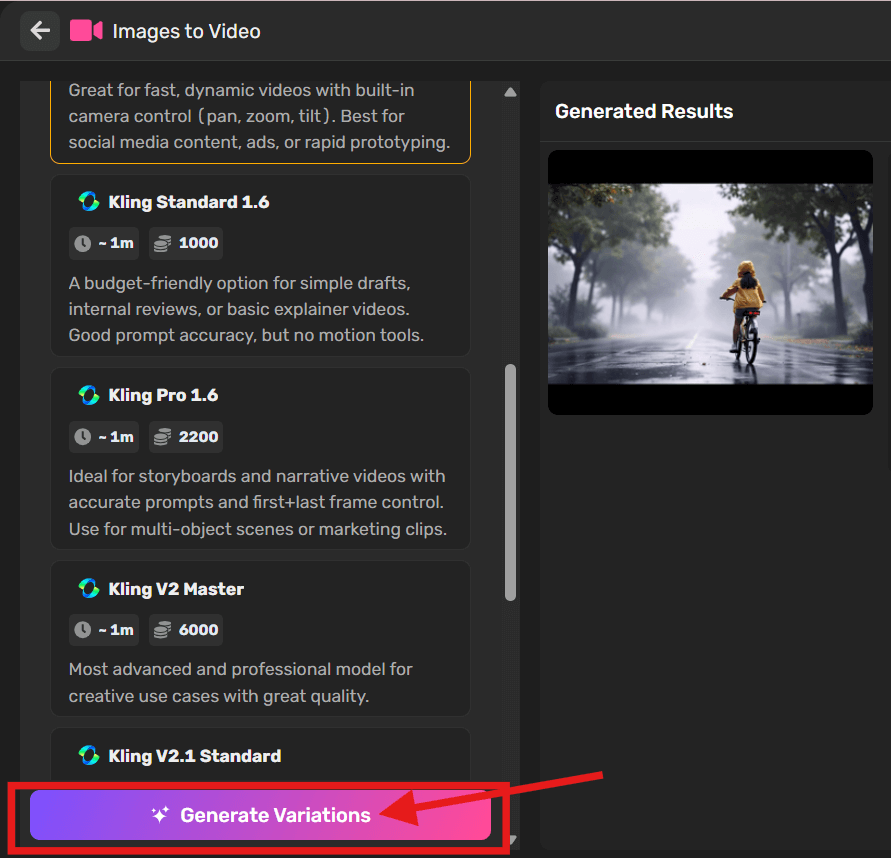Click the coins icon beside 2200

point(163,436)
